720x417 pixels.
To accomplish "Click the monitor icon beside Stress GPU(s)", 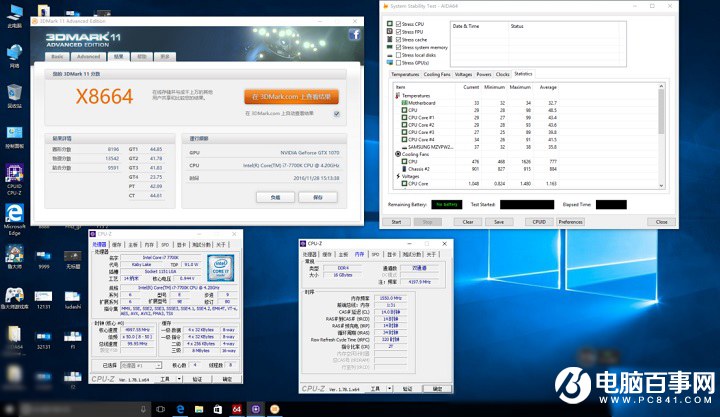I will coord(390,62).
